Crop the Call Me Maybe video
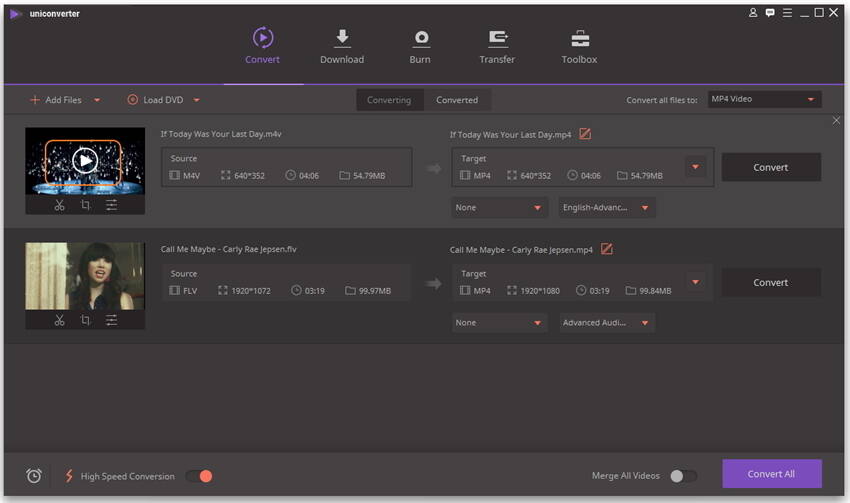Screen dimensions: 850x503 [85, 320]
